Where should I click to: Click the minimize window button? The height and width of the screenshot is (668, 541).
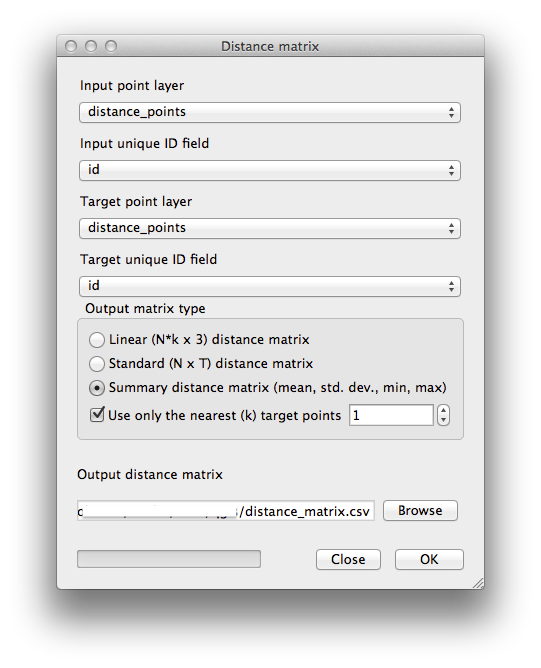click(x=91, y=46)
